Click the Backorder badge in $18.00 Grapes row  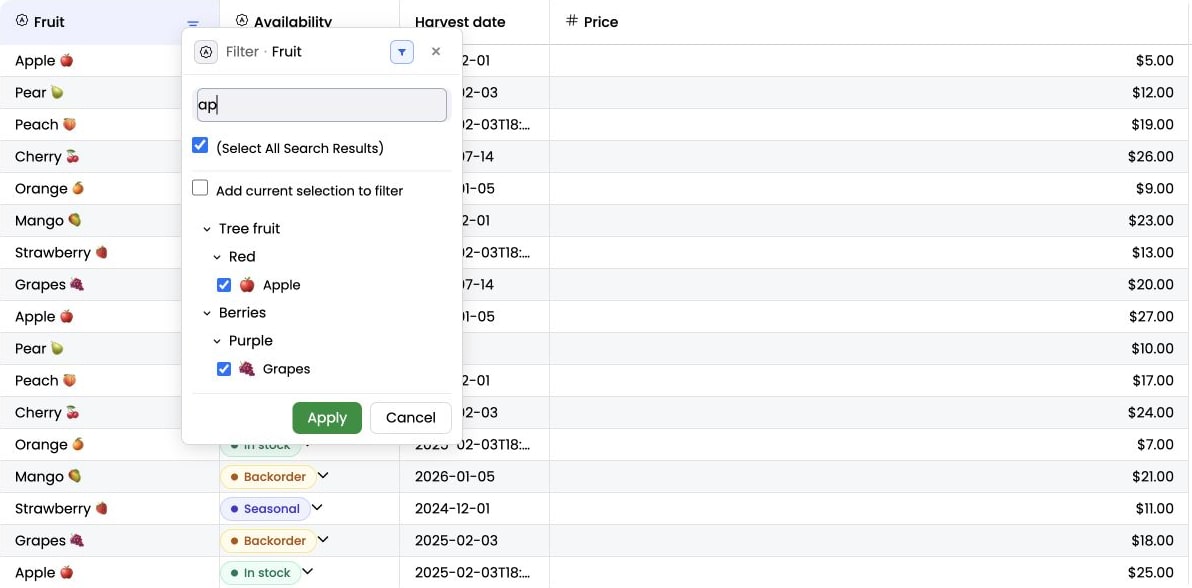coord(268,540)
